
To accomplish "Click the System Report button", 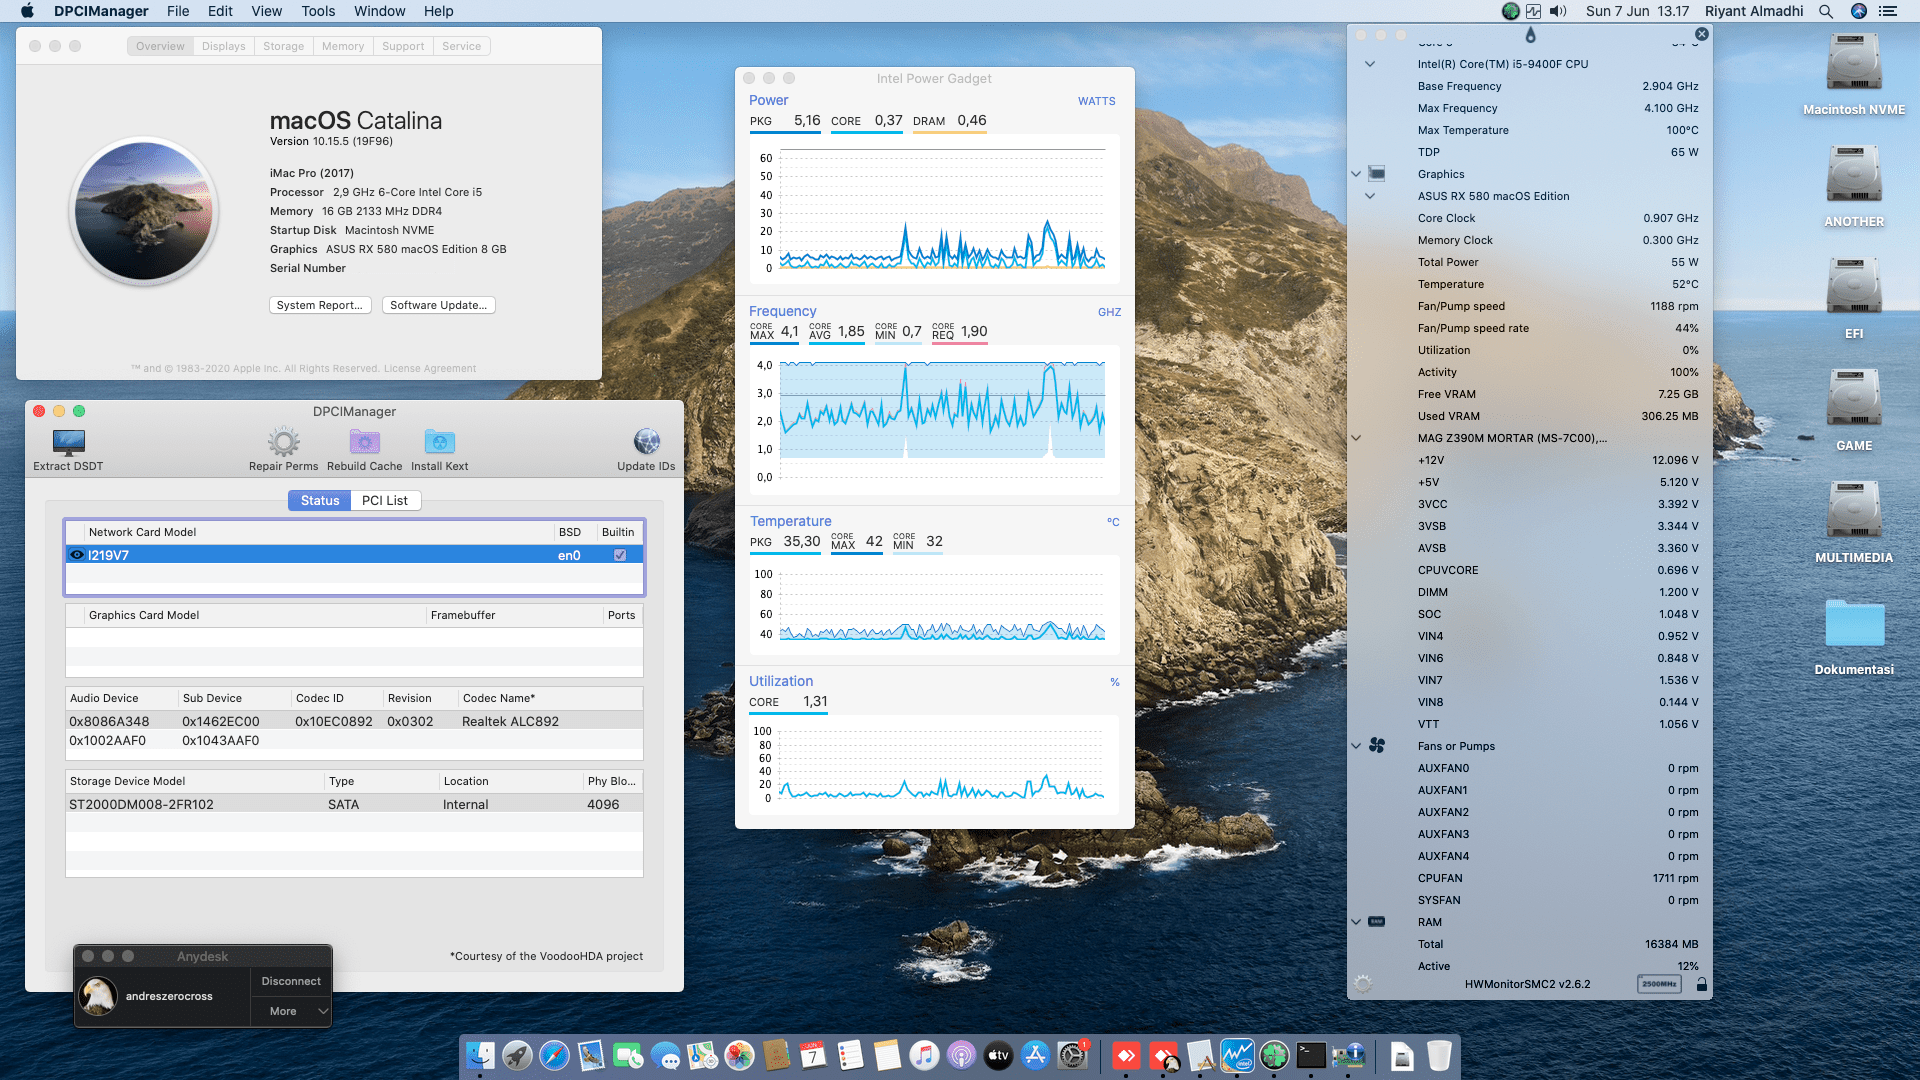I will [320, 305].
